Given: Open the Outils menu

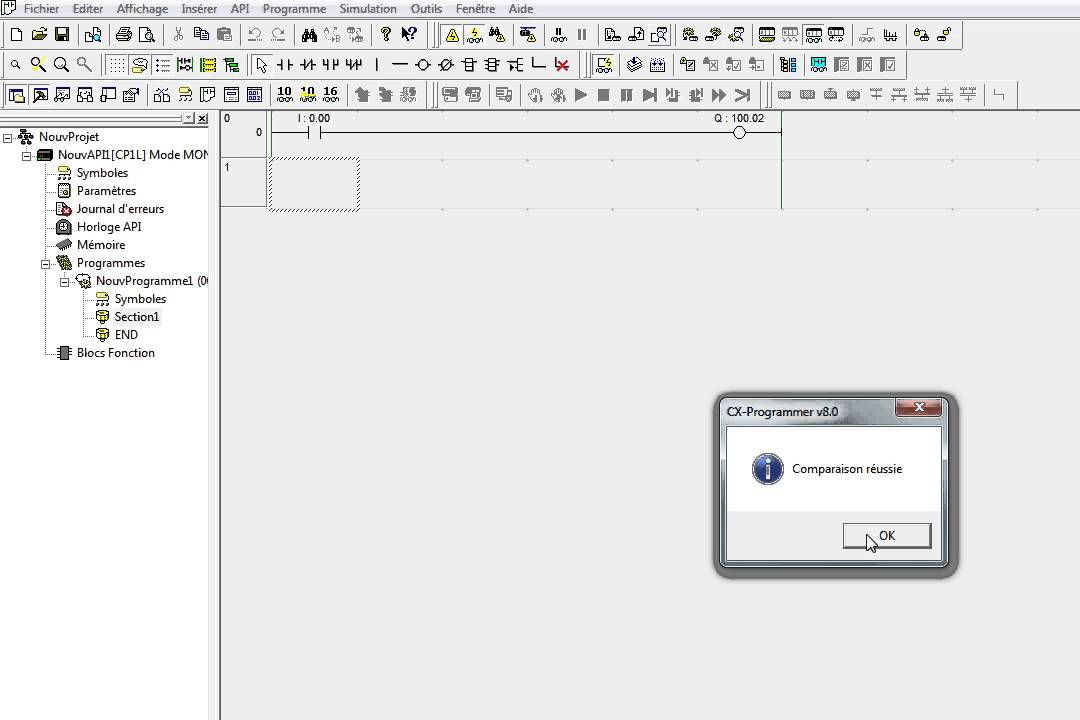Looking at the screenshot, I should 426,9.
